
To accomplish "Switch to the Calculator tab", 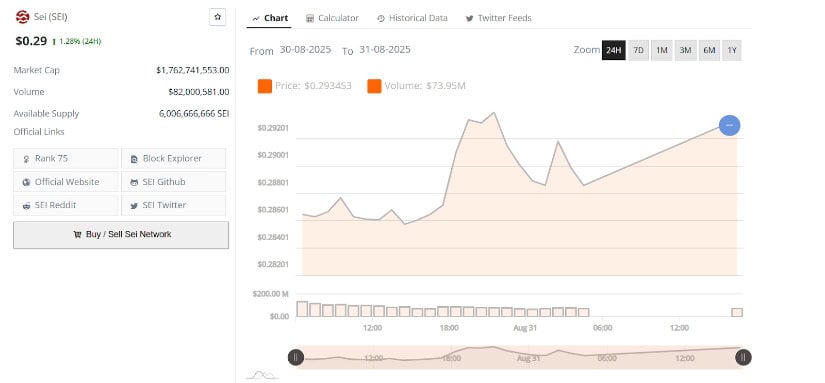I will click(x=333, y=18).
